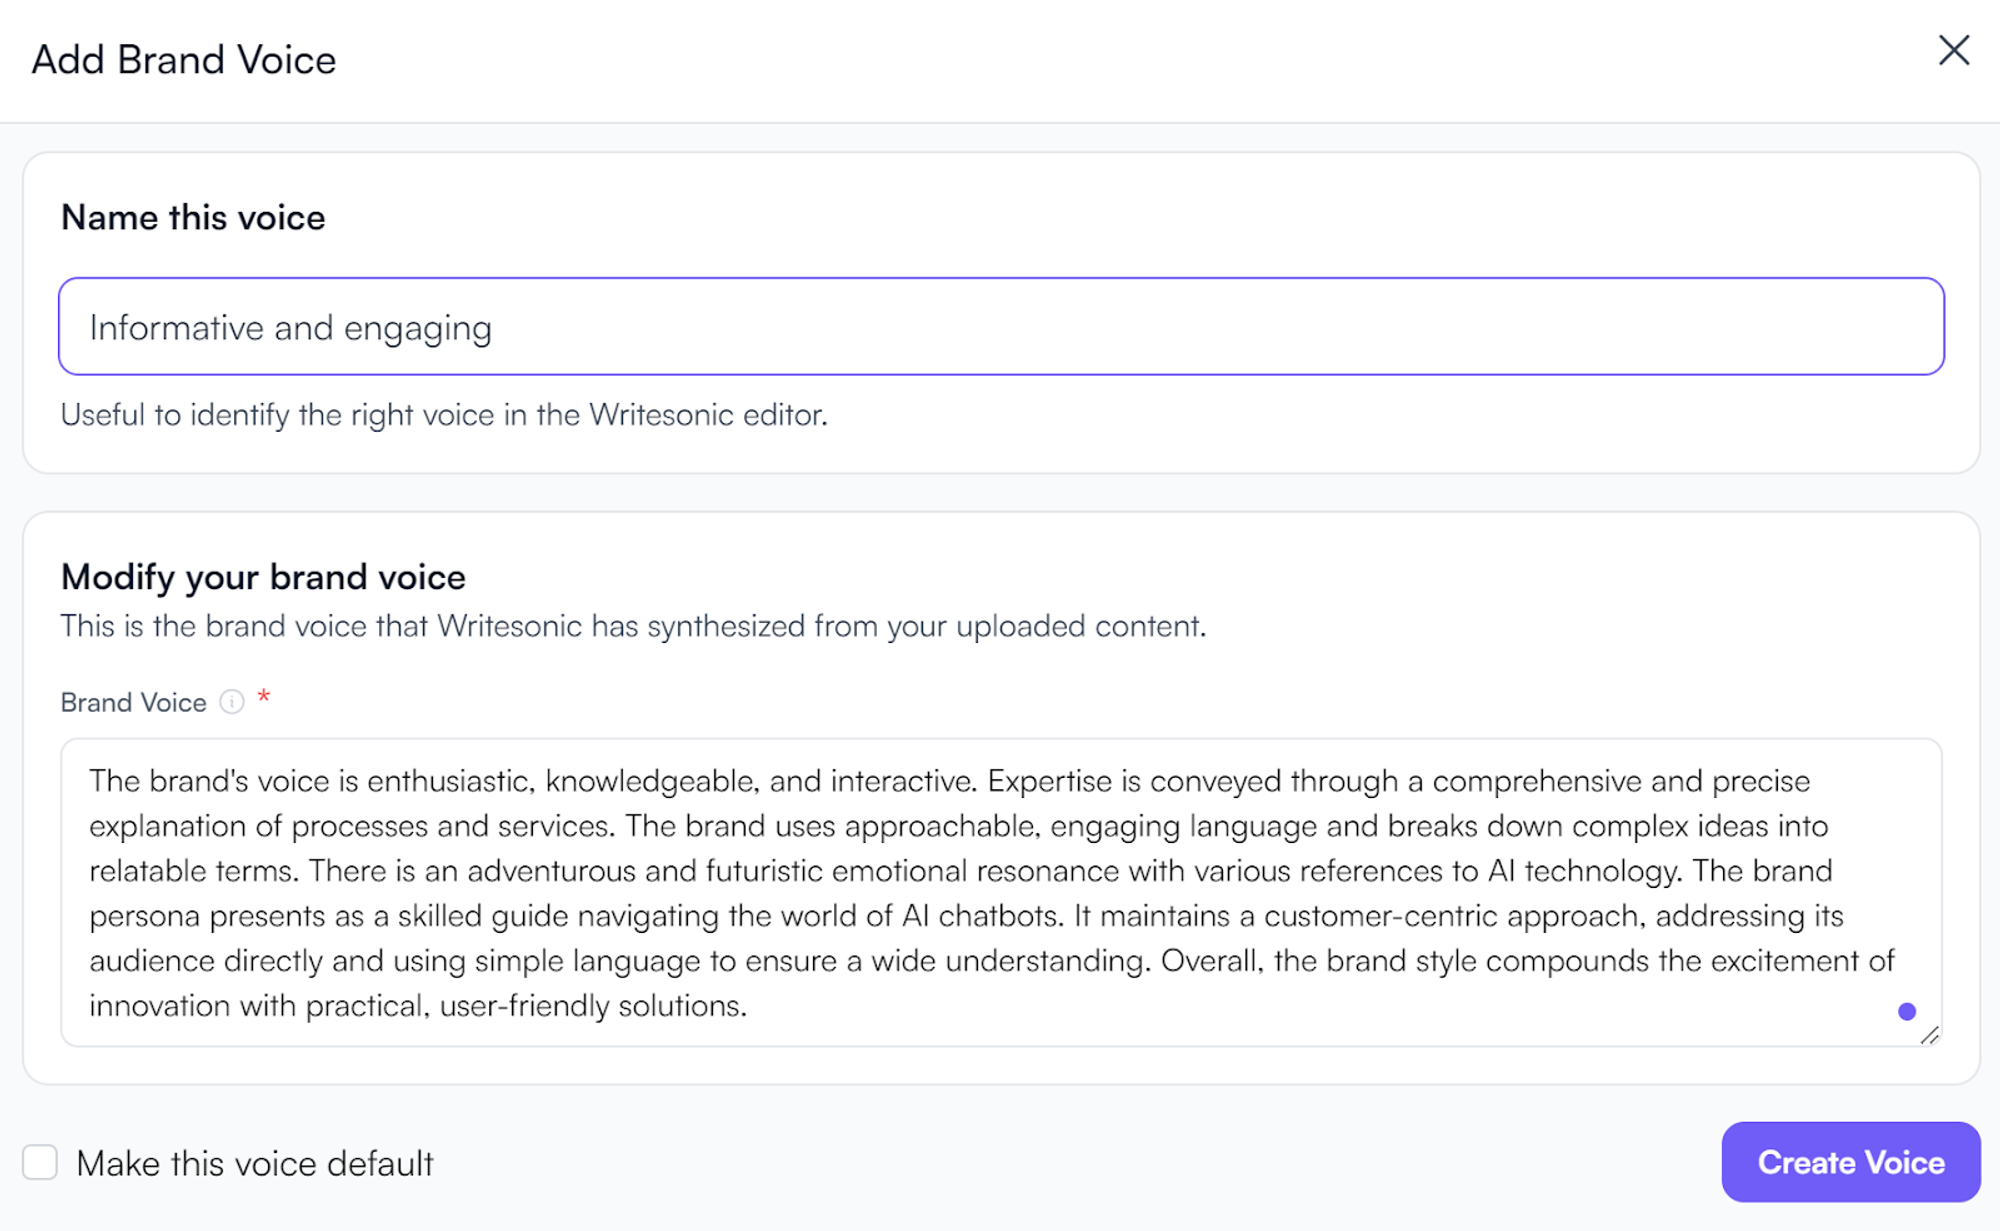Close the Add Brand Voice dialog
The height and width of the screenshot is (1231, 2000).
tap(1953, 50)
